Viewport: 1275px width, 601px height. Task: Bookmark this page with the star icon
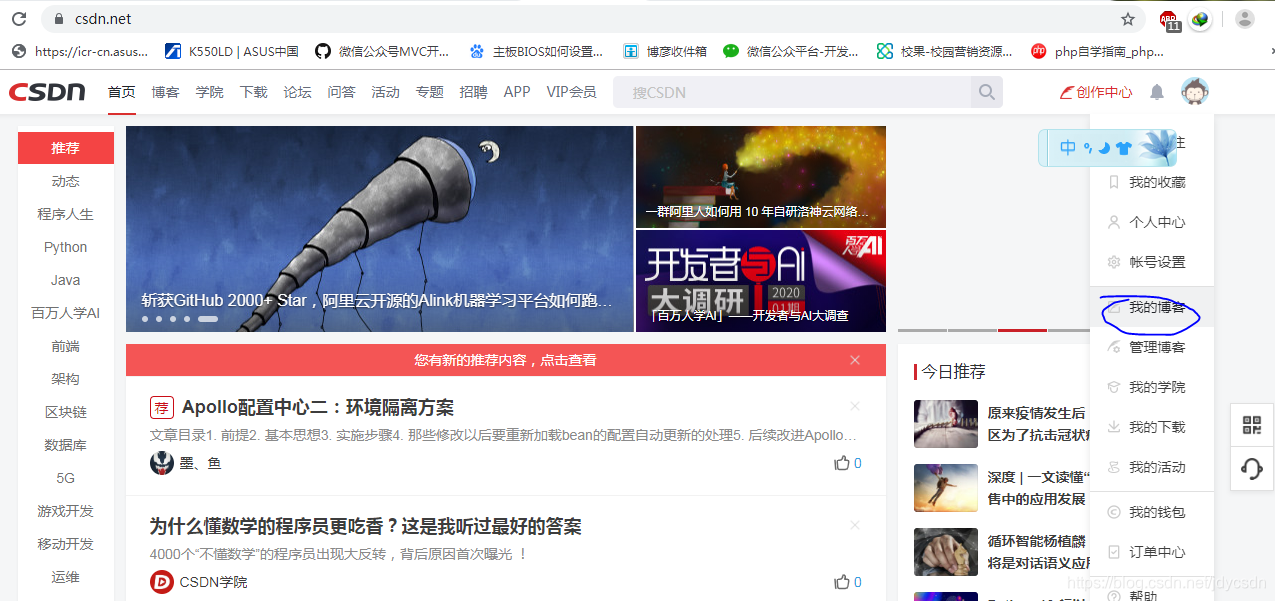[1128, 19]
